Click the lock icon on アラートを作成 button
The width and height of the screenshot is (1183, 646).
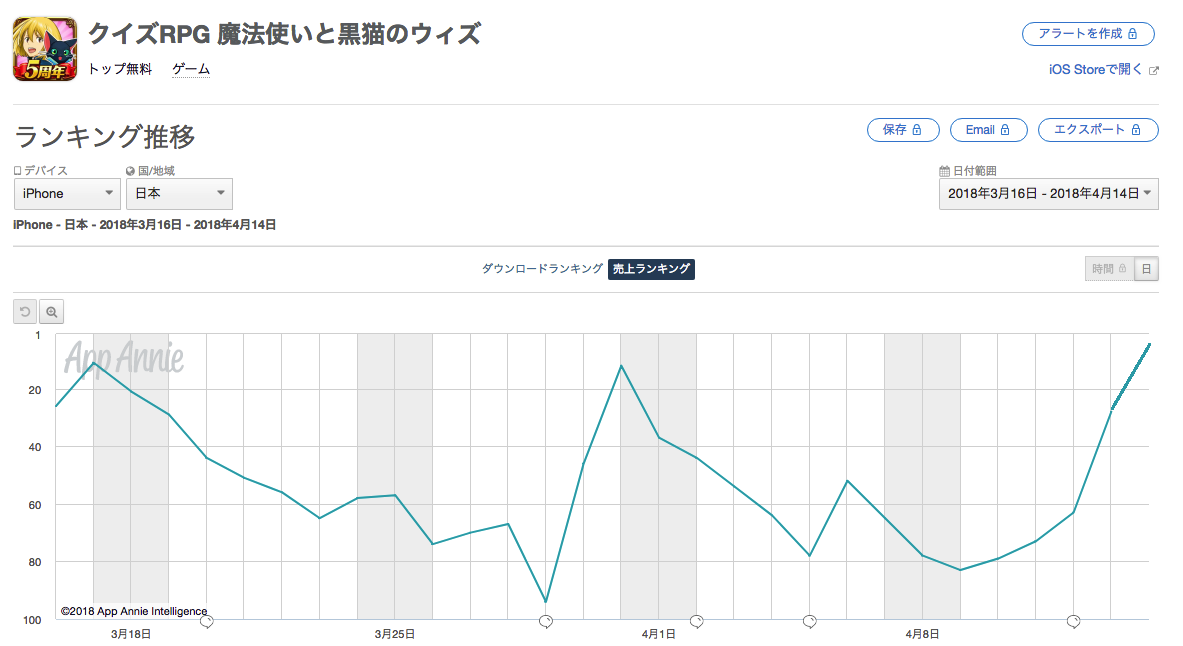point(1132,34)
